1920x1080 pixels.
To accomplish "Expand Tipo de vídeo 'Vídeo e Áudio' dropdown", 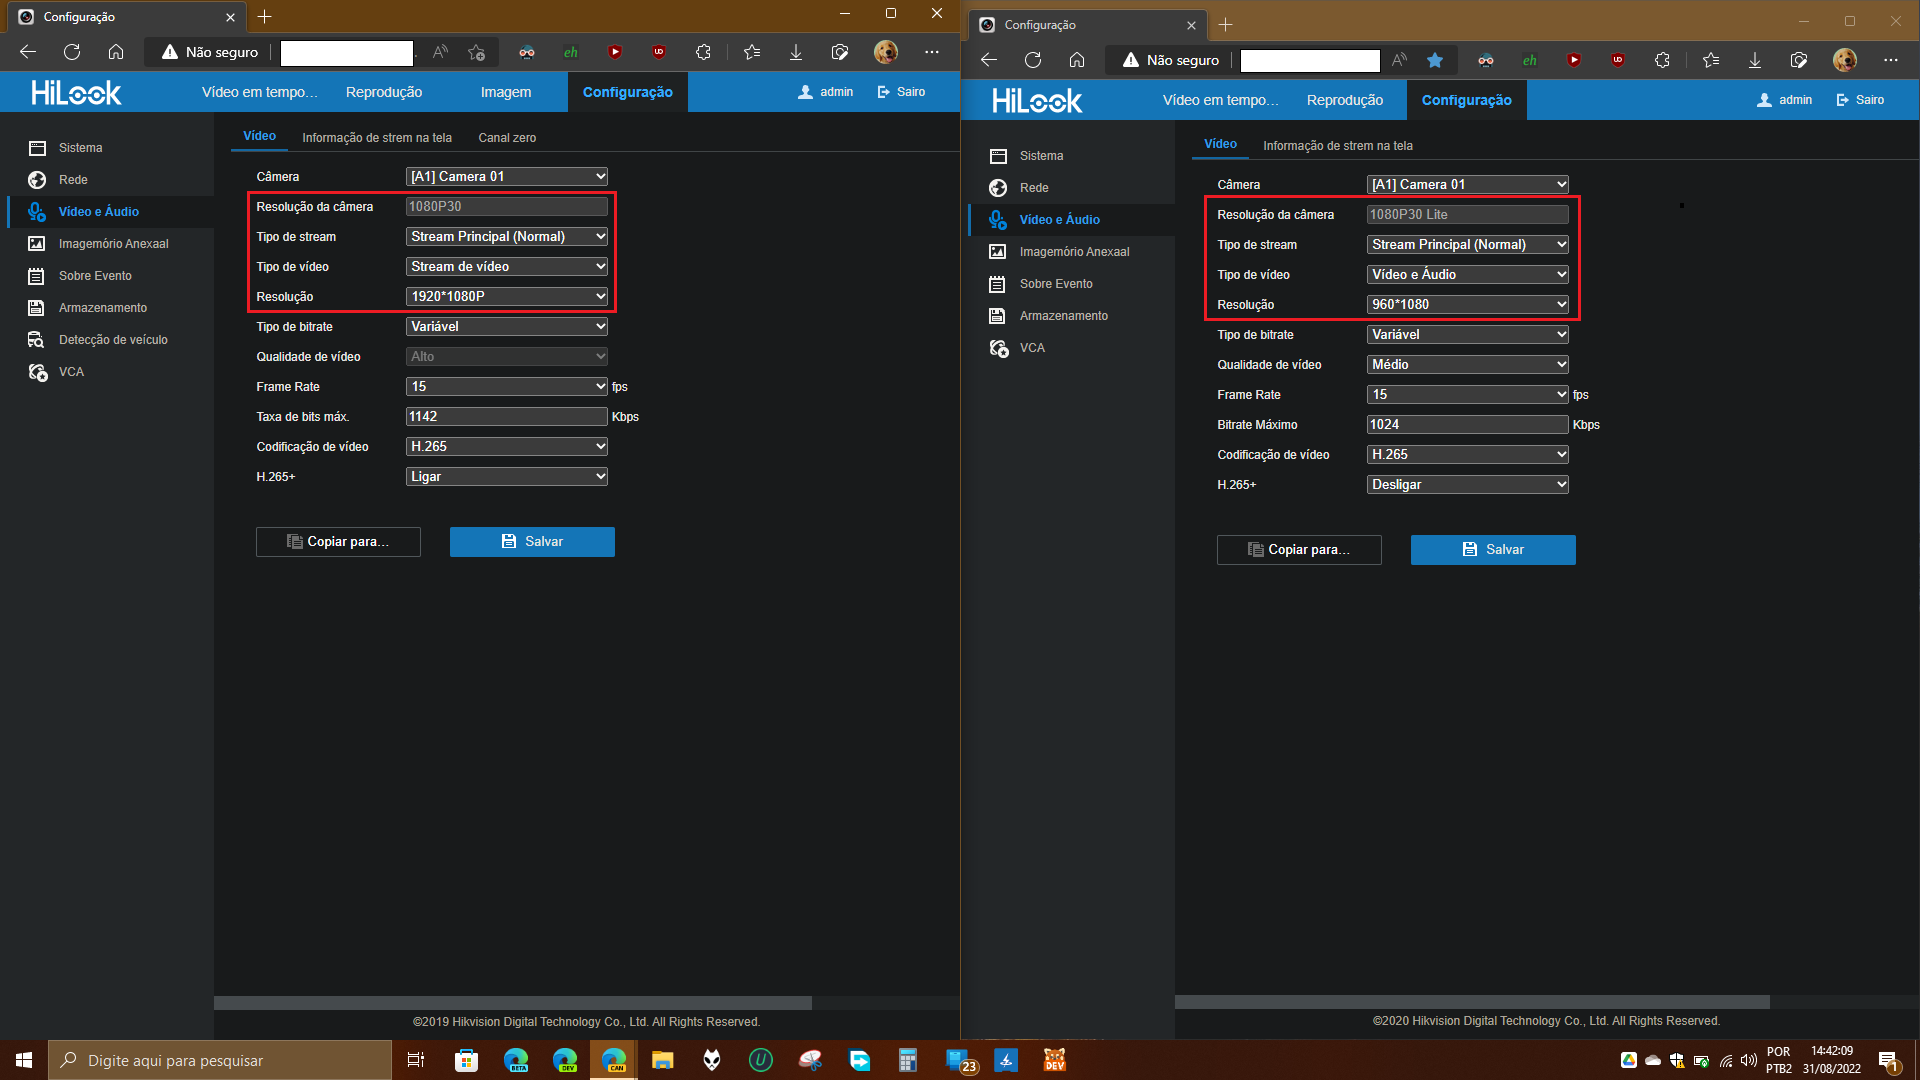I will click(1467, 275).
